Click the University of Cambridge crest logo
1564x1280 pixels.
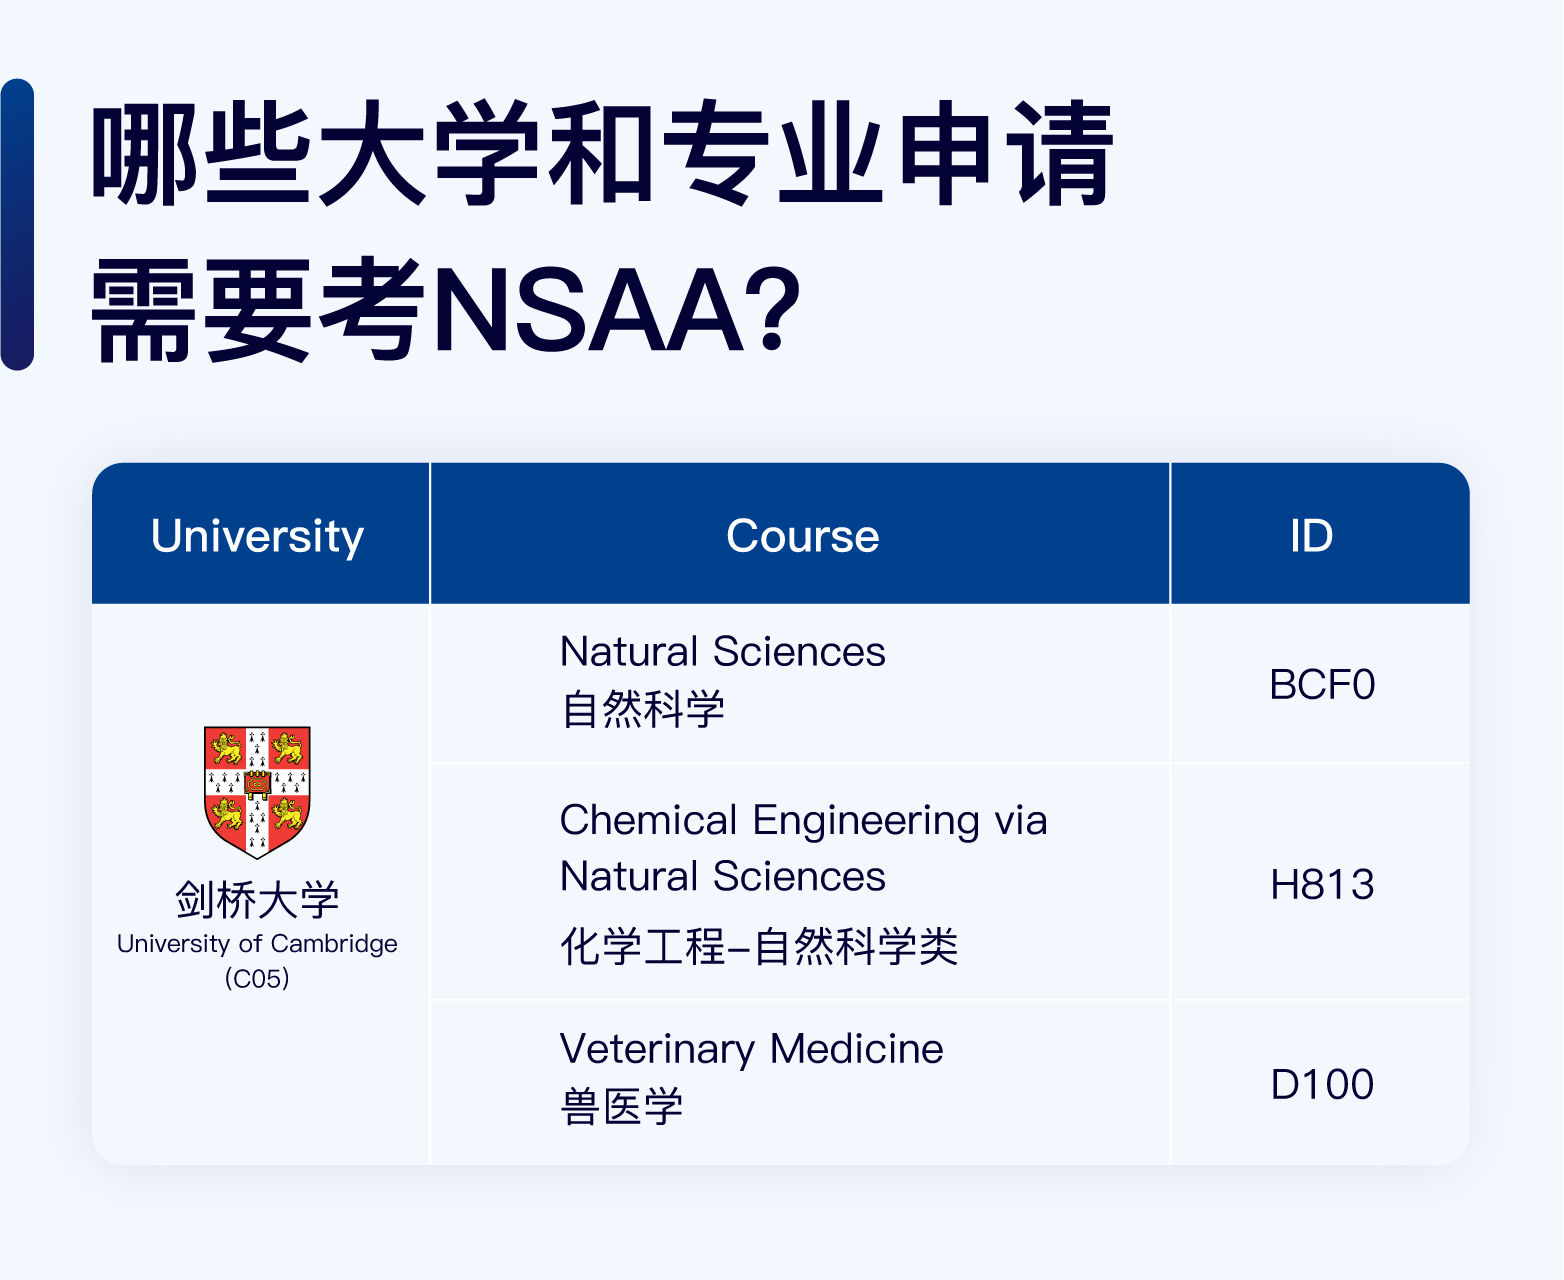(257, 792)
